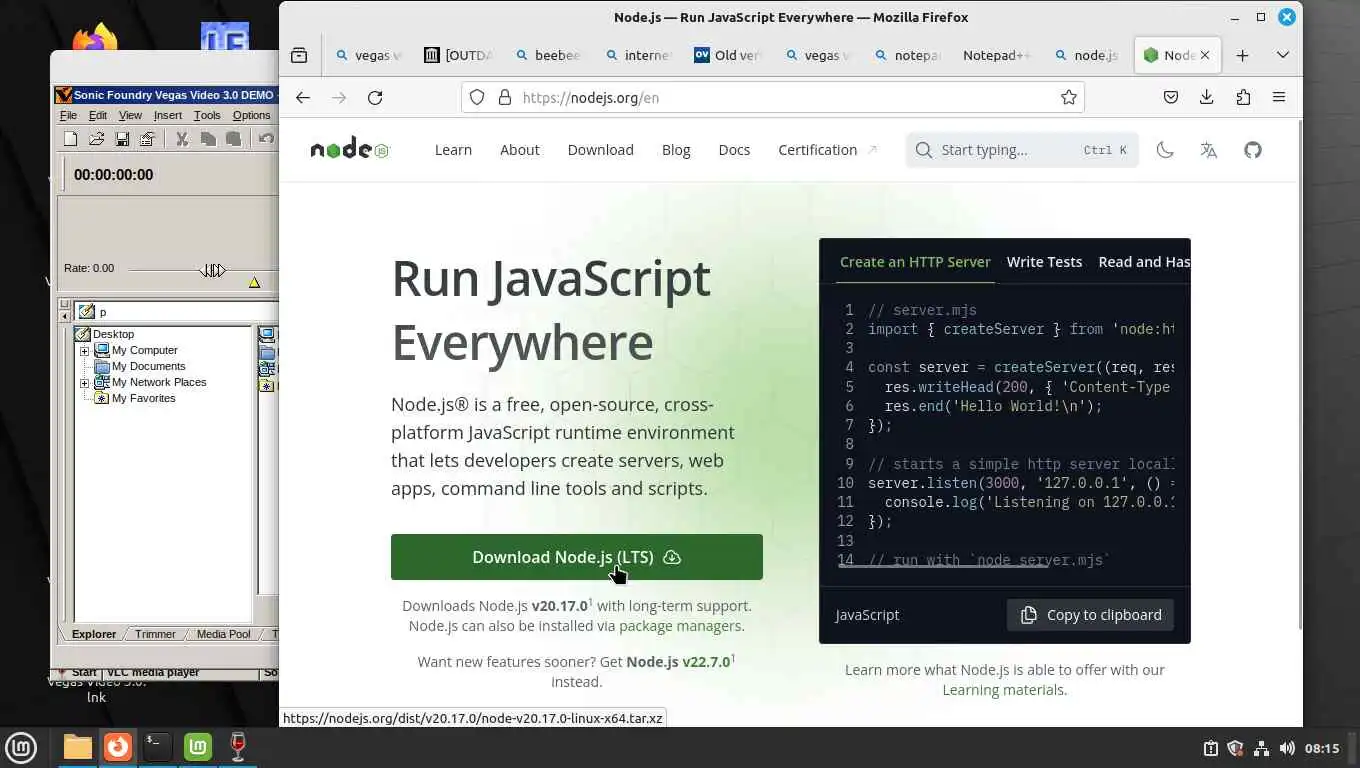Click the Rate scrub slider handle in Vegas
The height and width of the screenshot is (768, 1360).
point(212,270)
